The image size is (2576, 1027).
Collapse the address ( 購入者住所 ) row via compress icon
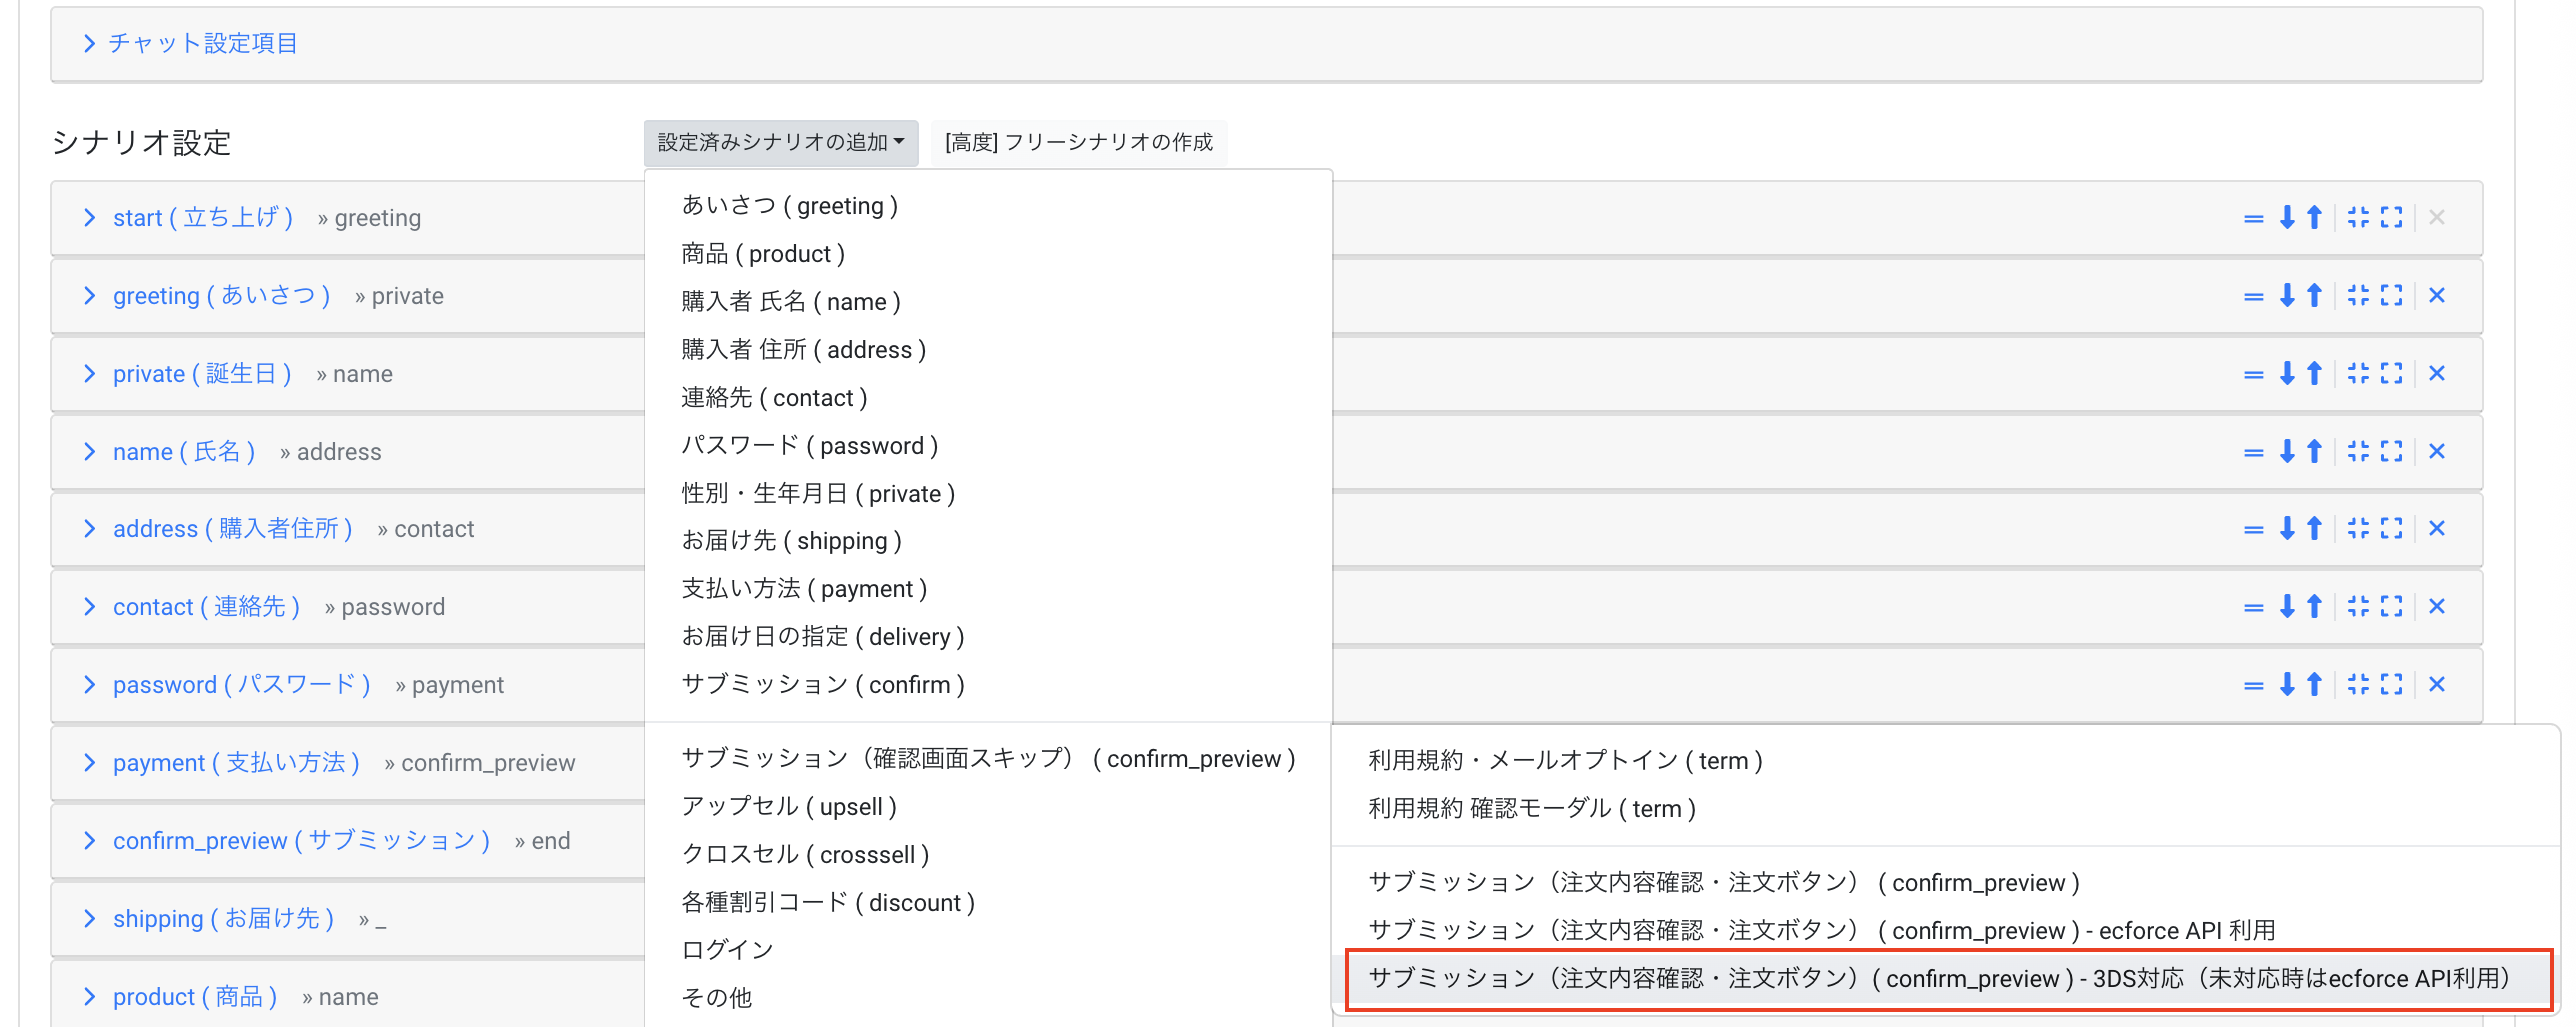tap(2359, 529)
